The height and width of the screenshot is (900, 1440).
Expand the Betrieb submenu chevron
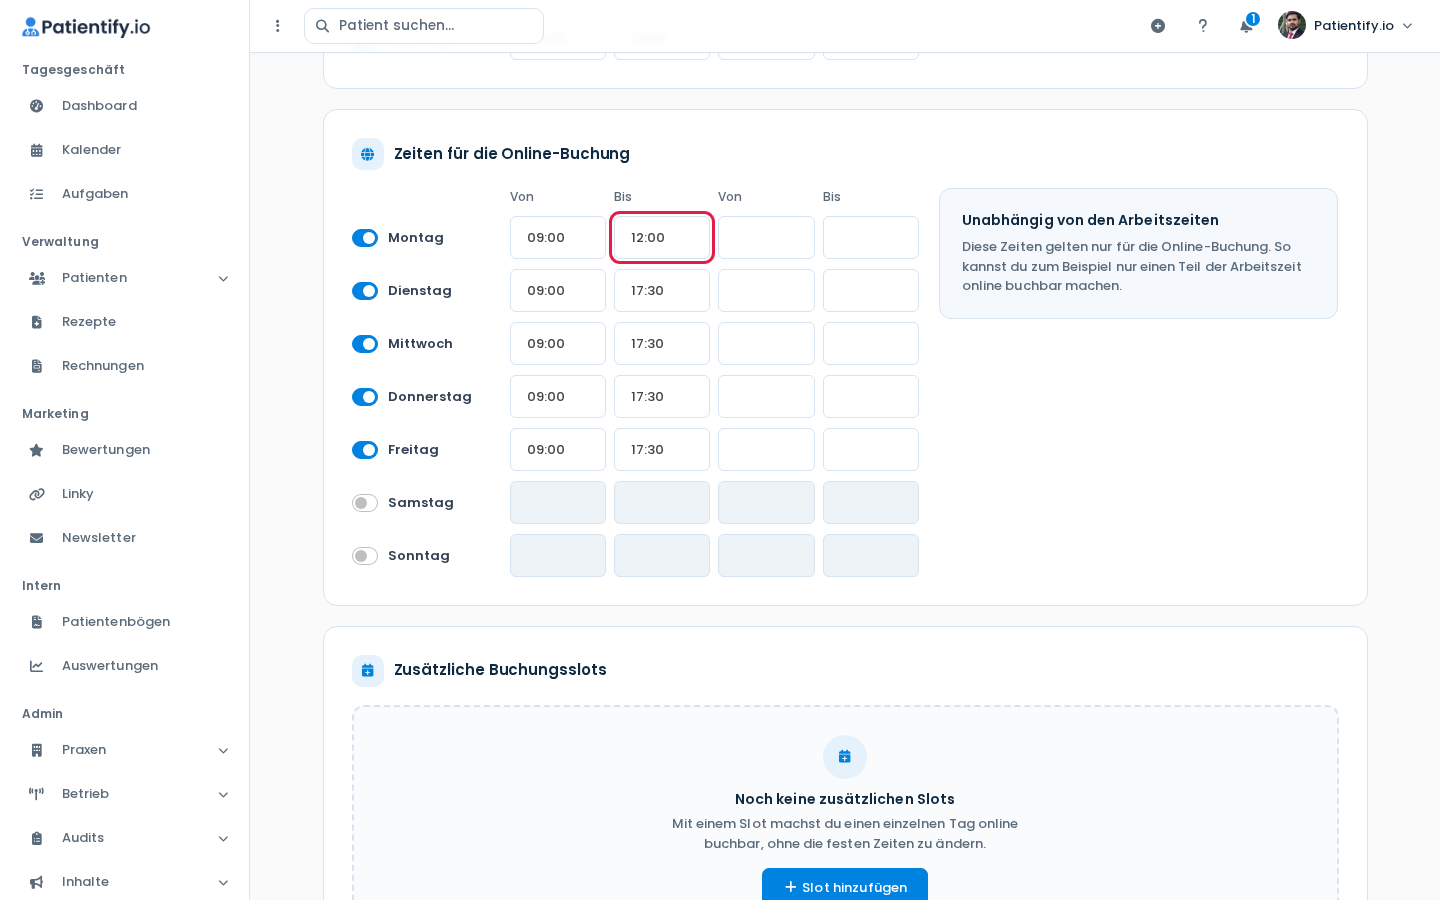click(223, 795)
